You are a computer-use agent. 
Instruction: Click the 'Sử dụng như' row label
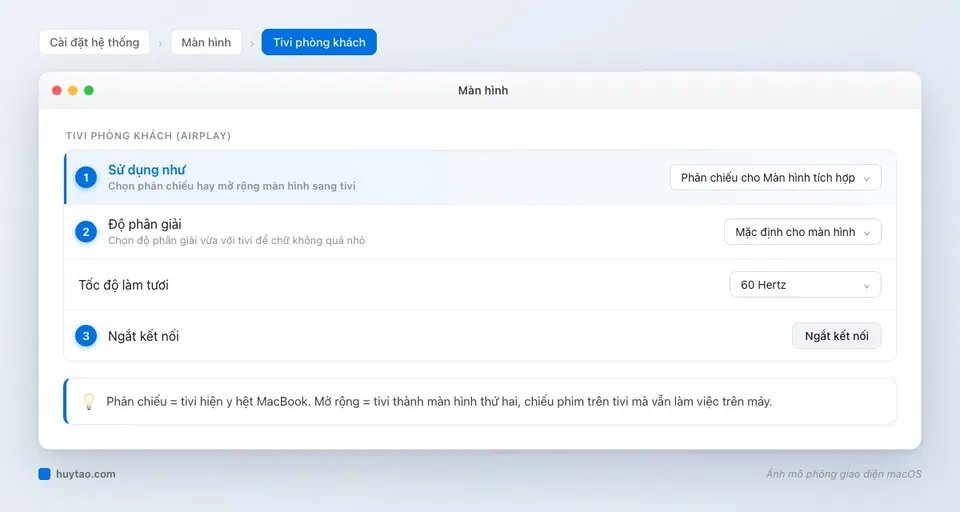point(147,170)
